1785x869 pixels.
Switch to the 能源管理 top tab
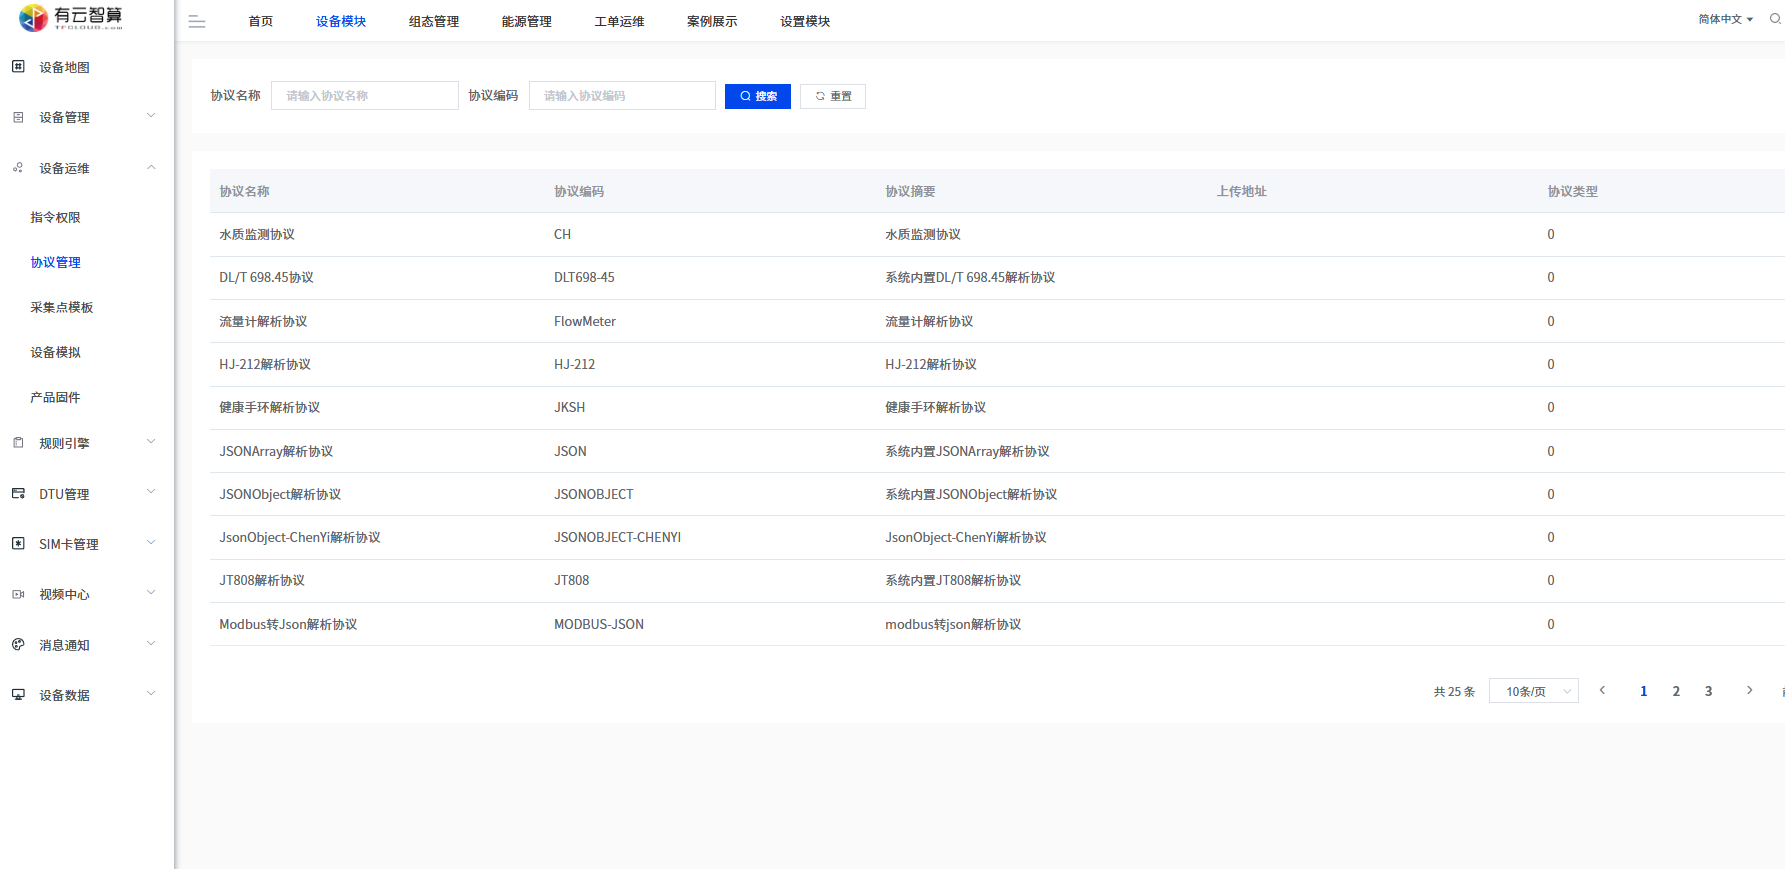coord(526,22)
